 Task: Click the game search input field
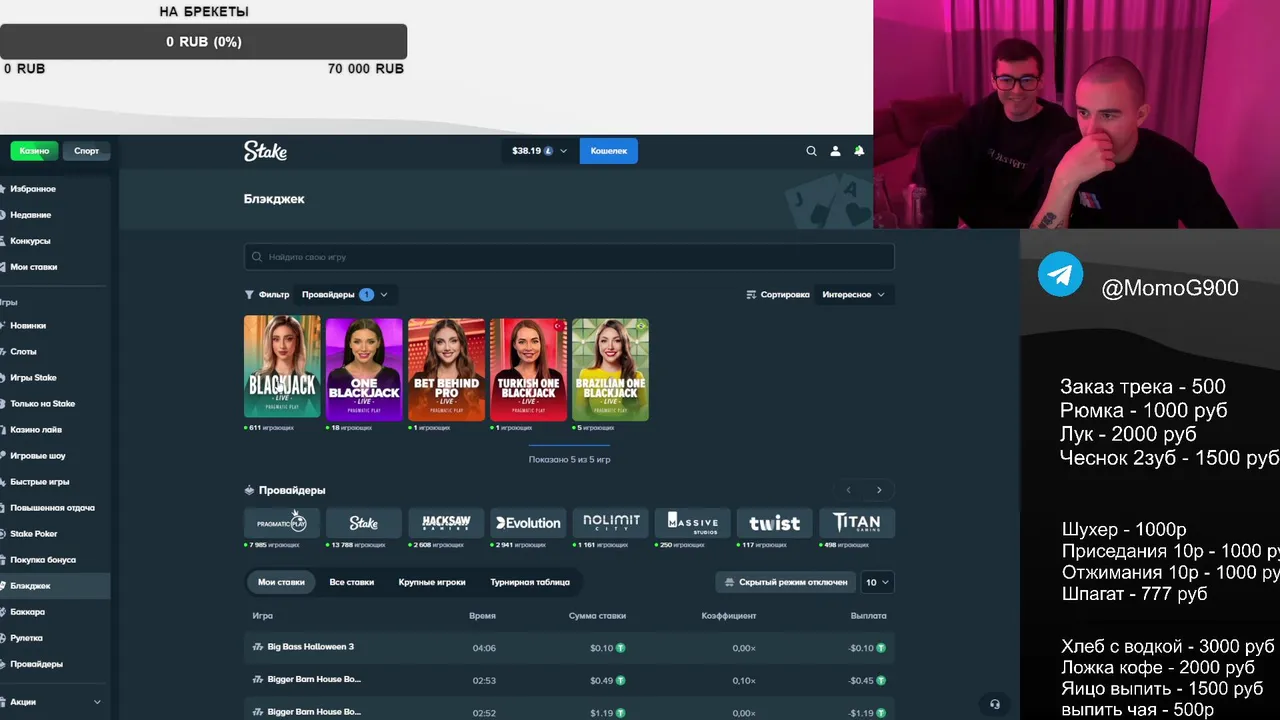569,257
